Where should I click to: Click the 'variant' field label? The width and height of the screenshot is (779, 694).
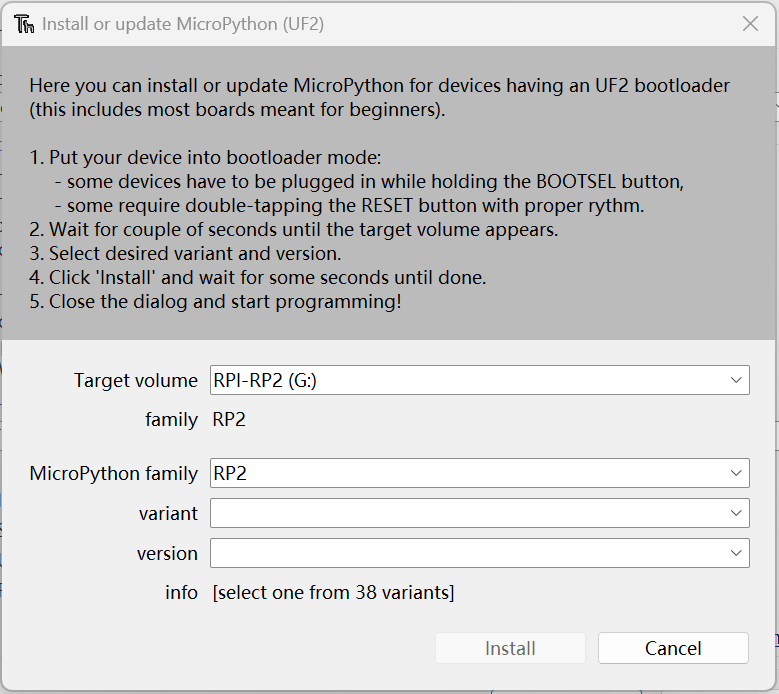point(168,513)
